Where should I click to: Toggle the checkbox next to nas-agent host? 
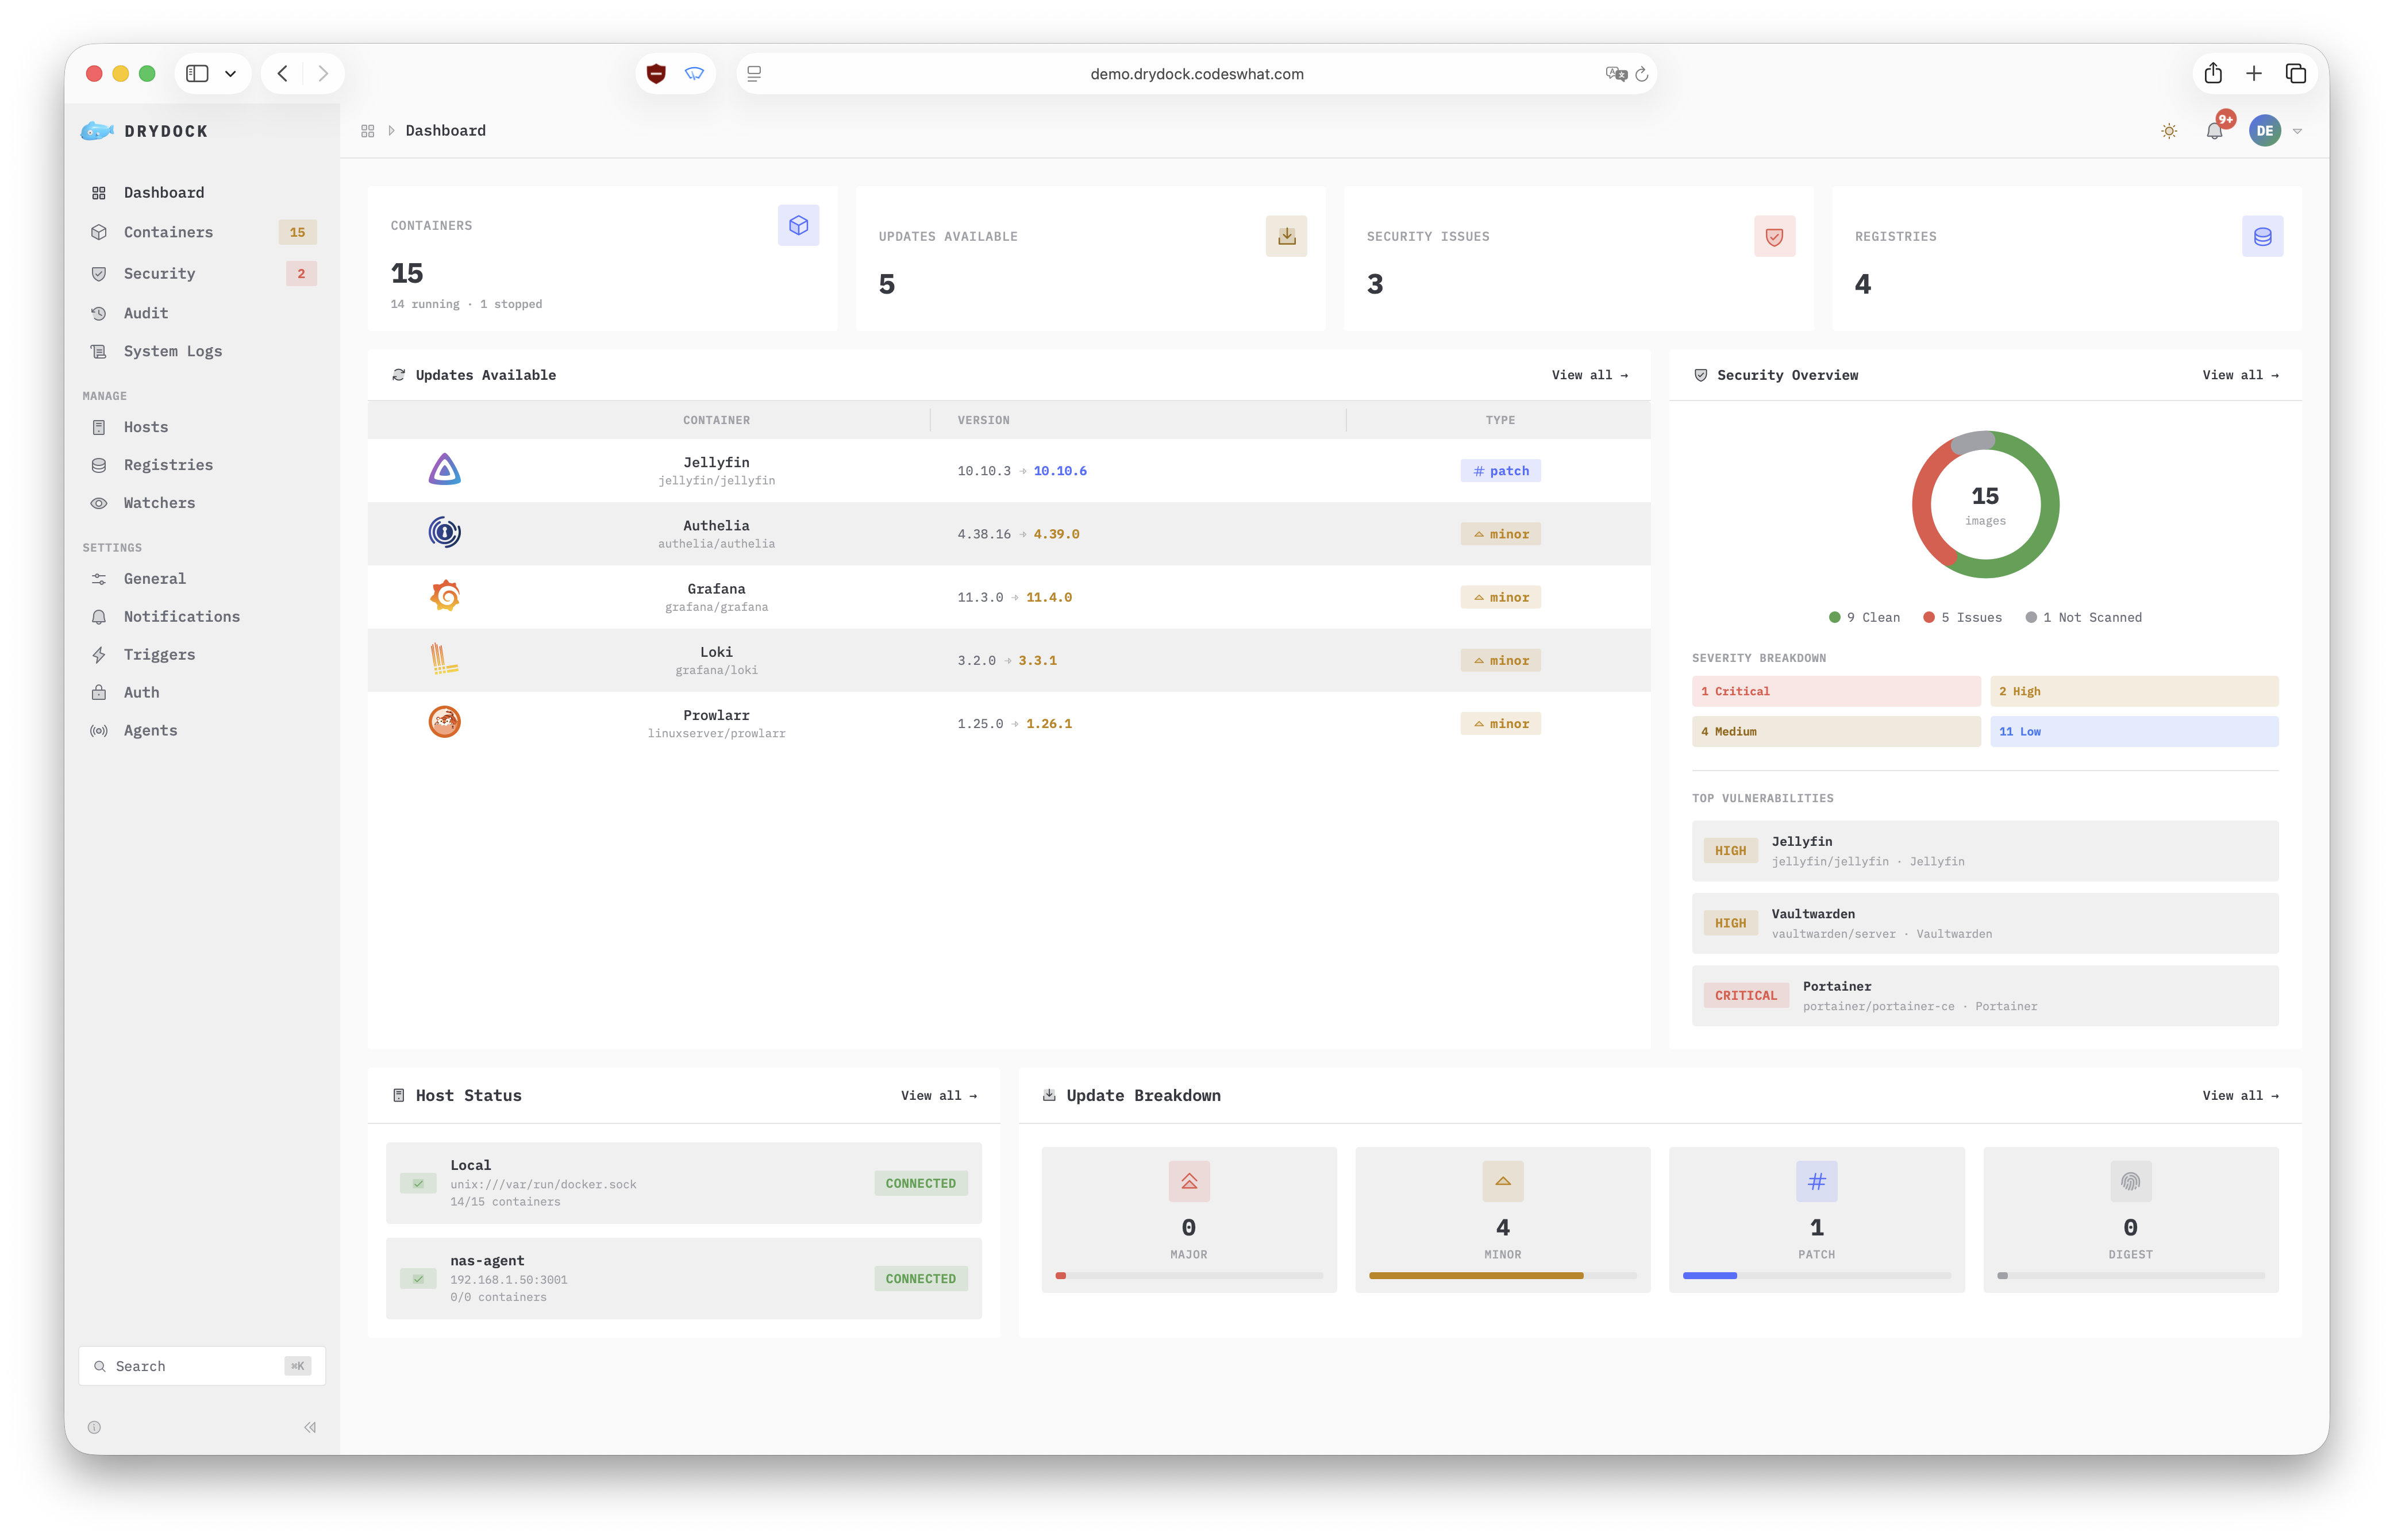[419, 1278]
